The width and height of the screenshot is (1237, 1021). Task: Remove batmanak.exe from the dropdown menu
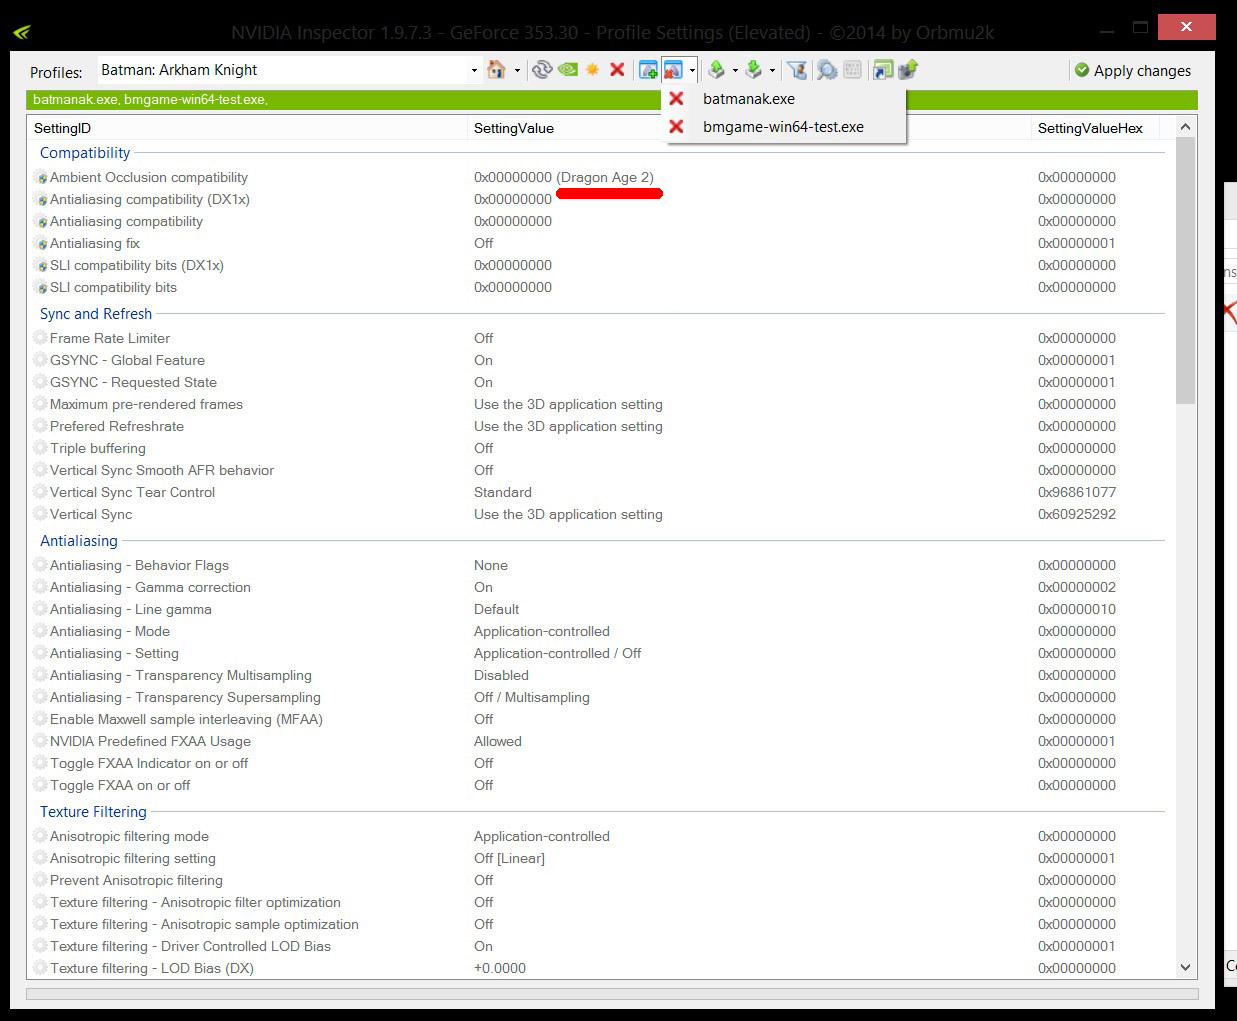coord(785,99)
